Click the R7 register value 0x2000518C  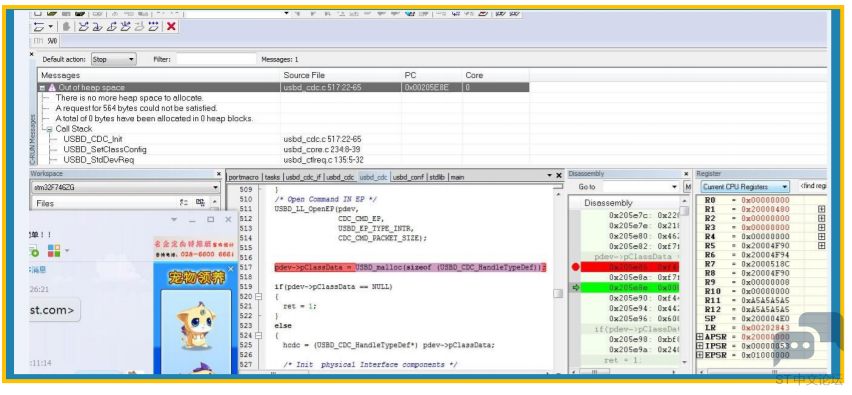765,264
